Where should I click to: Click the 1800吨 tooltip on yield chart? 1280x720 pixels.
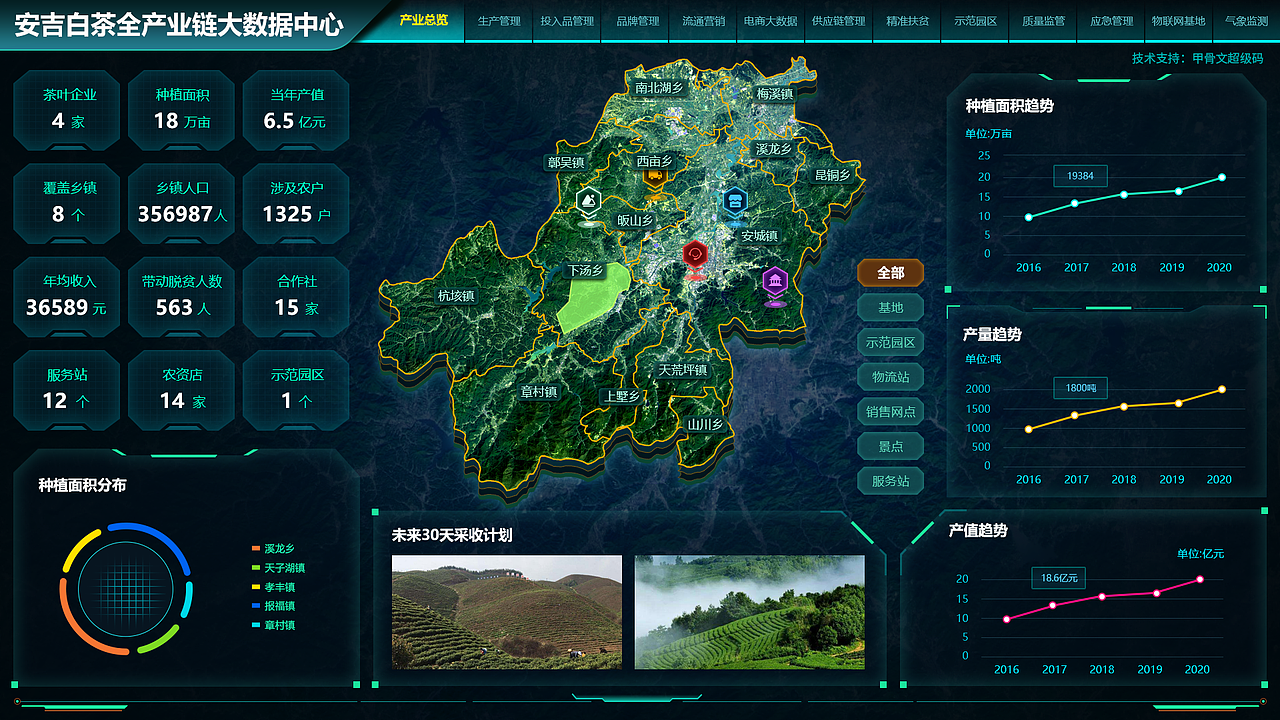[x=1080, y=388]
